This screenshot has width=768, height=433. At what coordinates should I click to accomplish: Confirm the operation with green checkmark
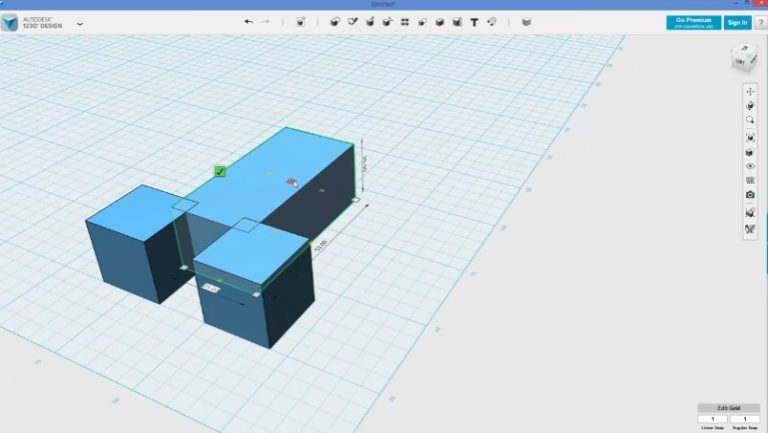(220, 171)
